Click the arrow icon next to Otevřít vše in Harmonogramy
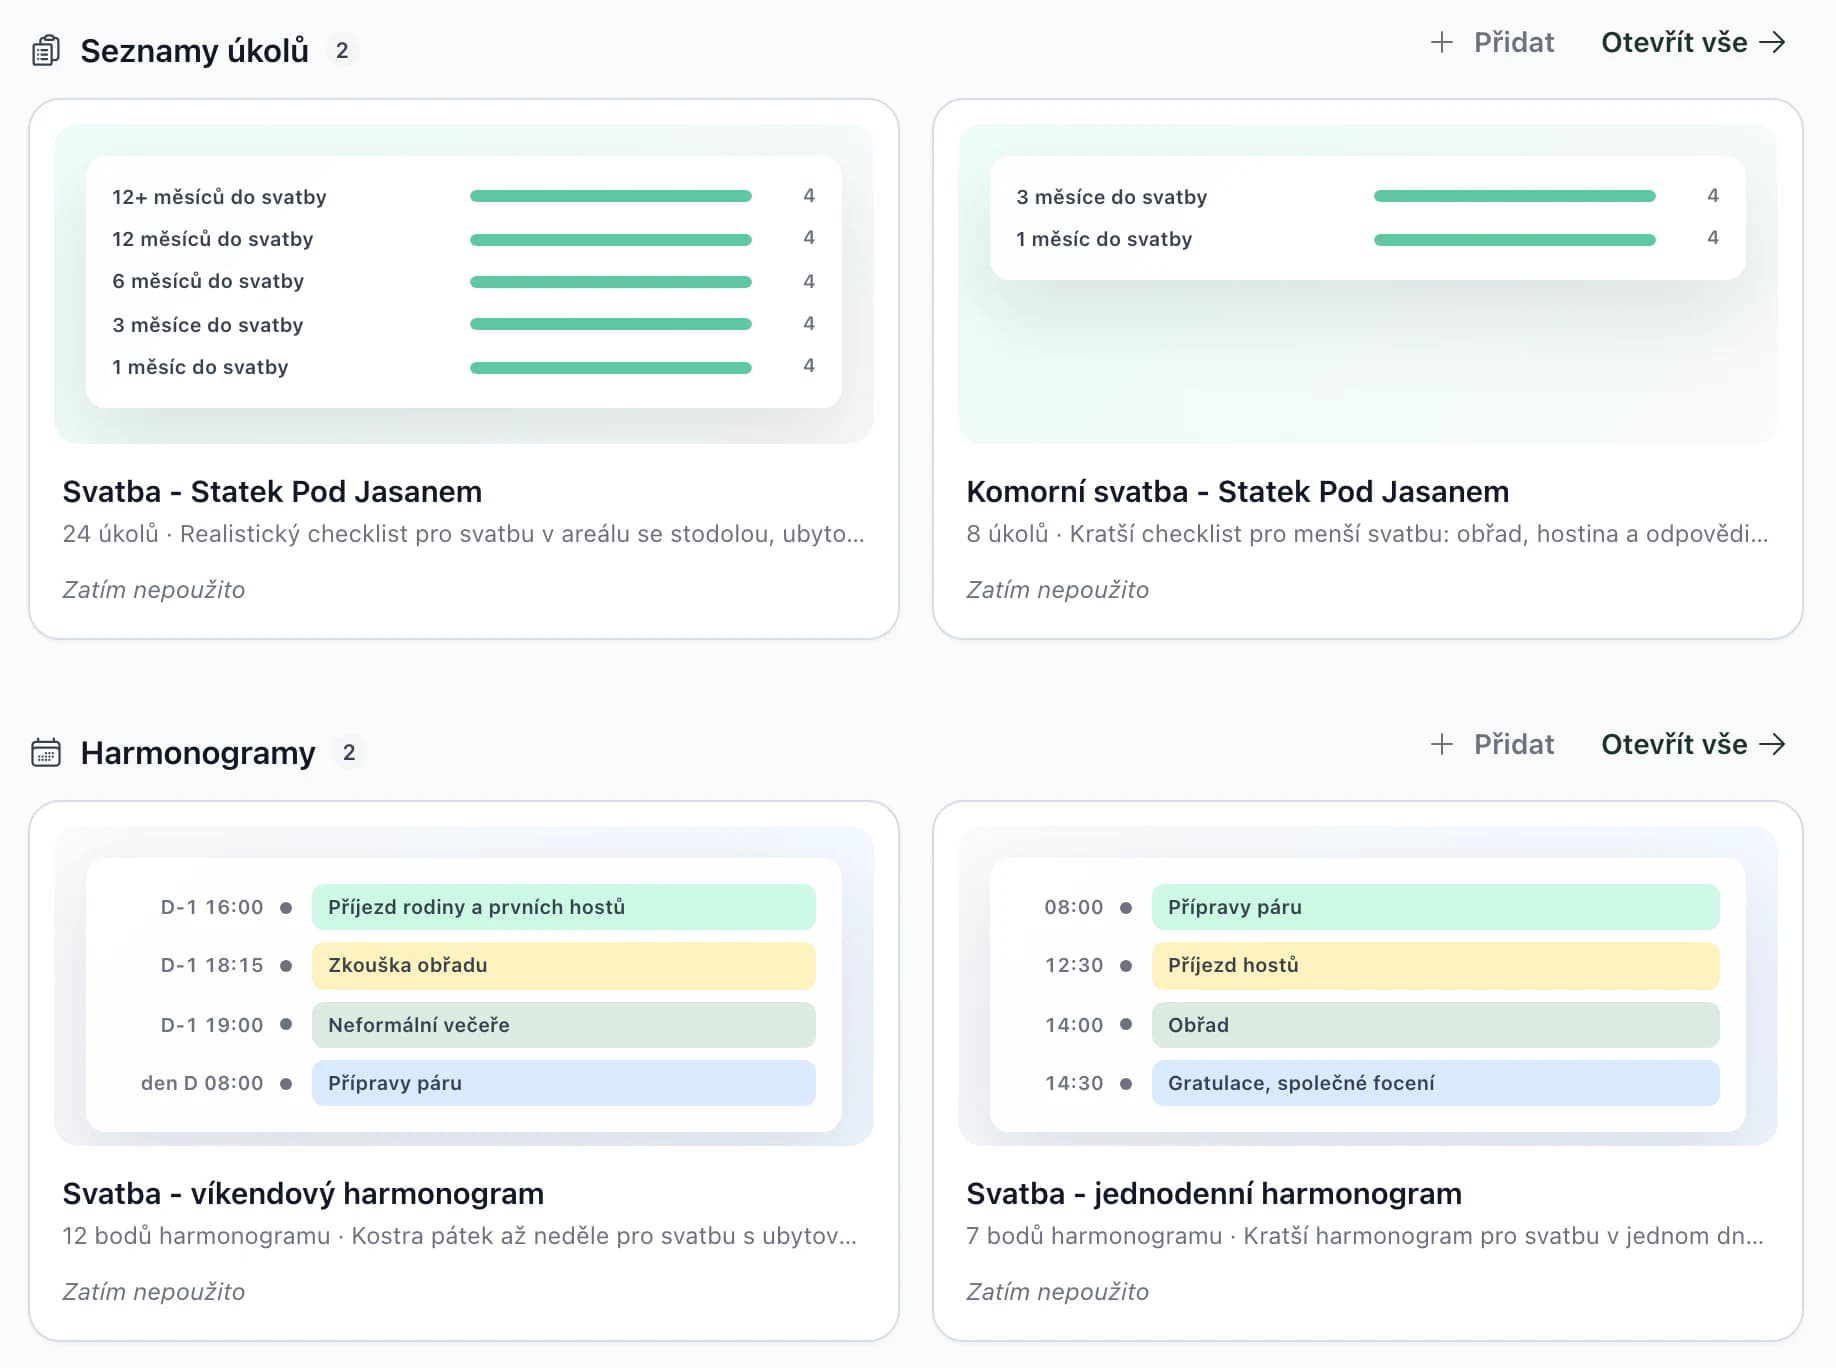The height and width of the screenshot is (1368, 1836). [1772, 744]
